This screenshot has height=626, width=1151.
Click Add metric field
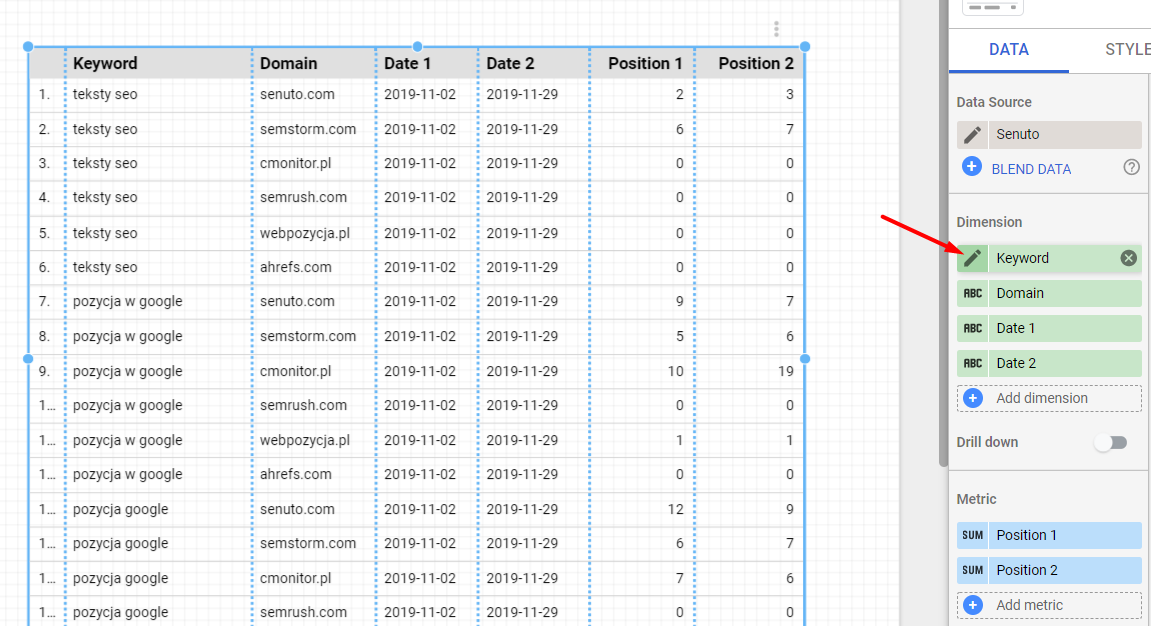[1049, 605]
